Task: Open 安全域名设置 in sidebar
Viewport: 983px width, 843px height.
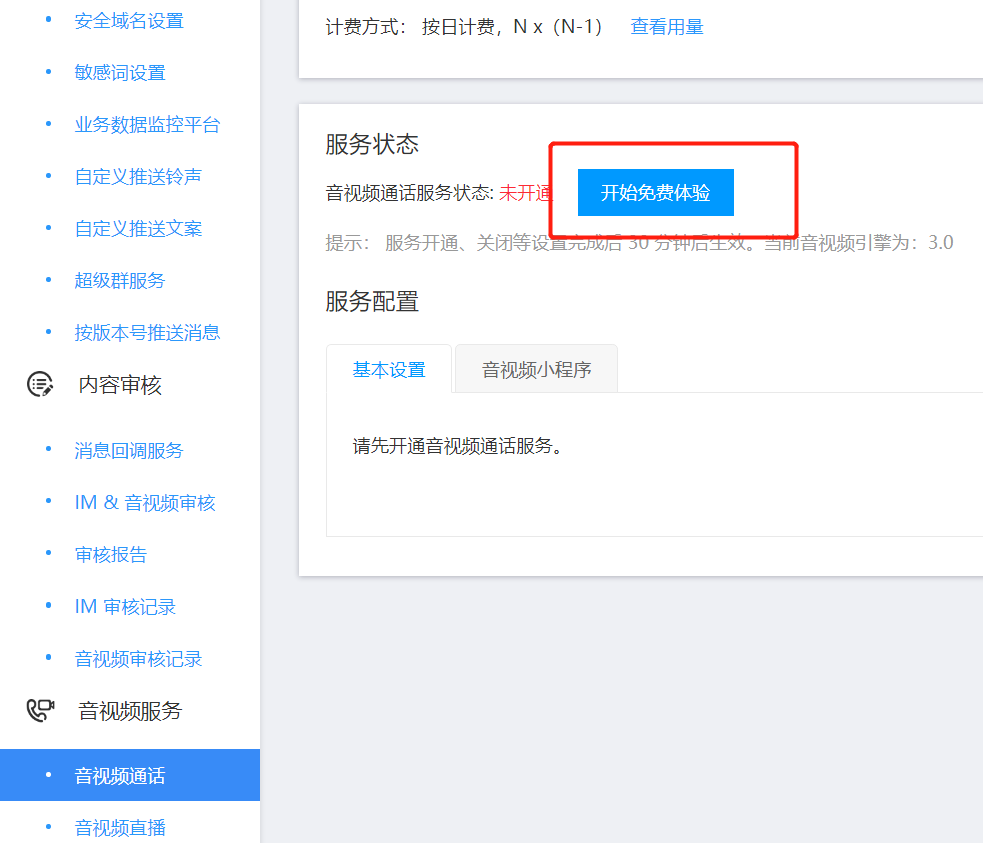Action: click(129, 21)
